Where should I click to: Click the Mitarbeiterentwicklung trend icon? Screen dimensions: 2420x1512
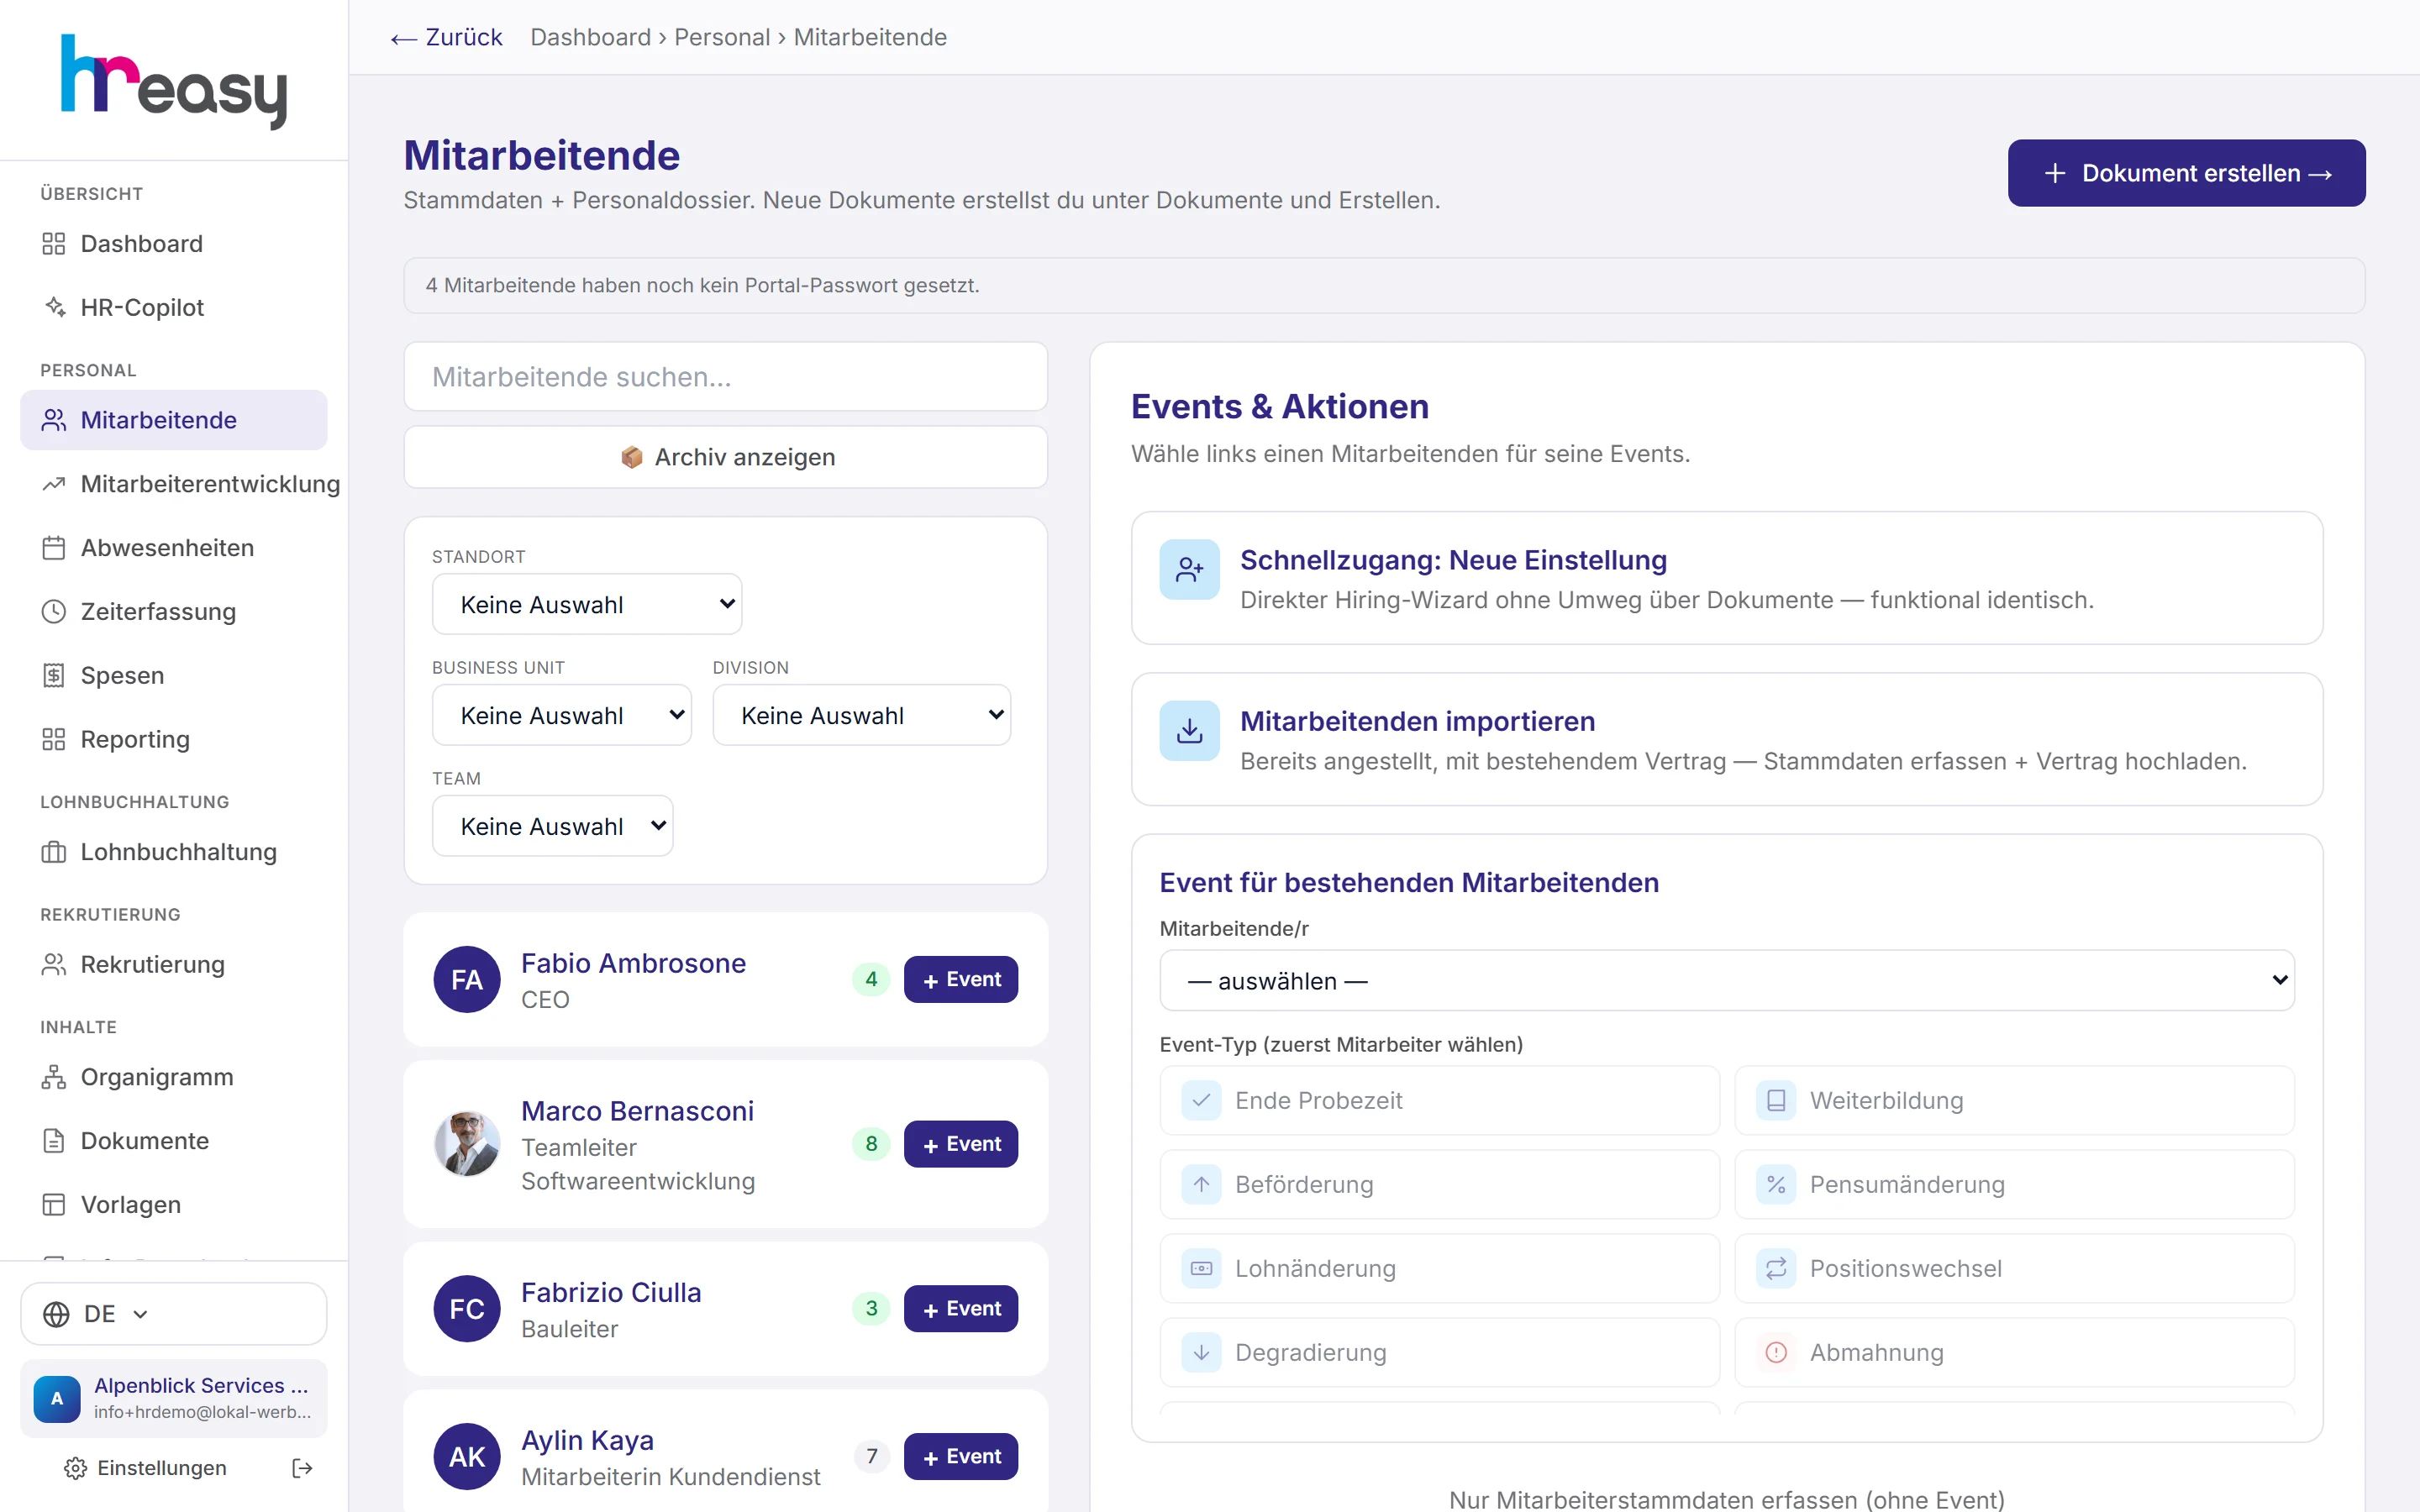[54, 484]
